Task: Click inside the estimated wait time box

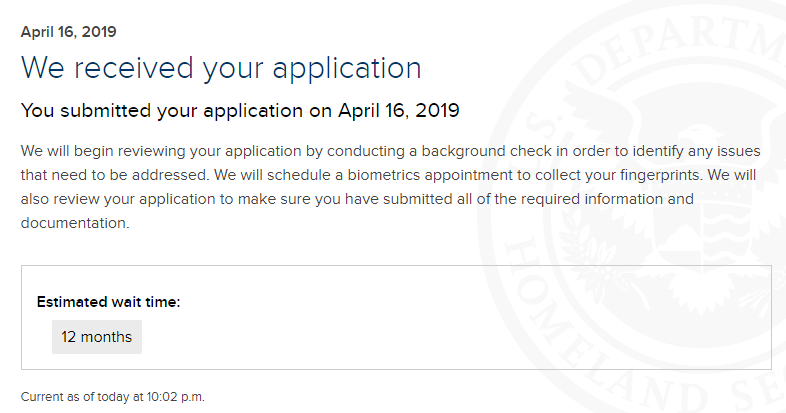Action: pos(396,318)
